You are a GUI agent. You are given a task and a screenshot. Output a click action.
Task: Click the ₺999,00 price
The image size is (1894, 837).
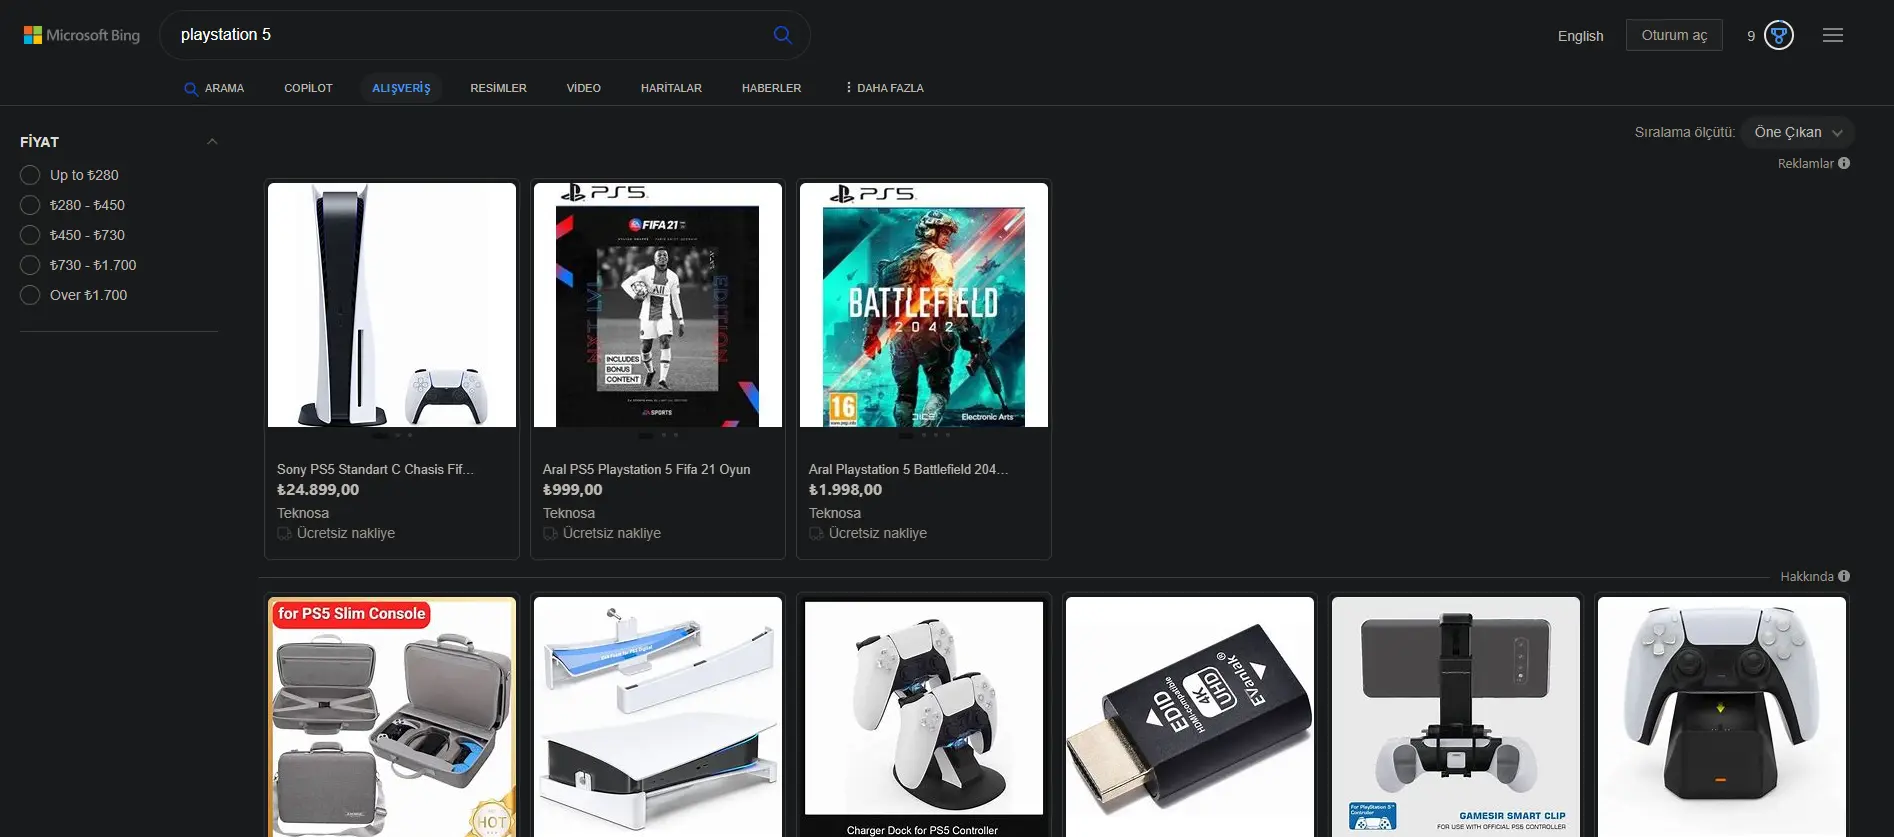coord(573,490)
